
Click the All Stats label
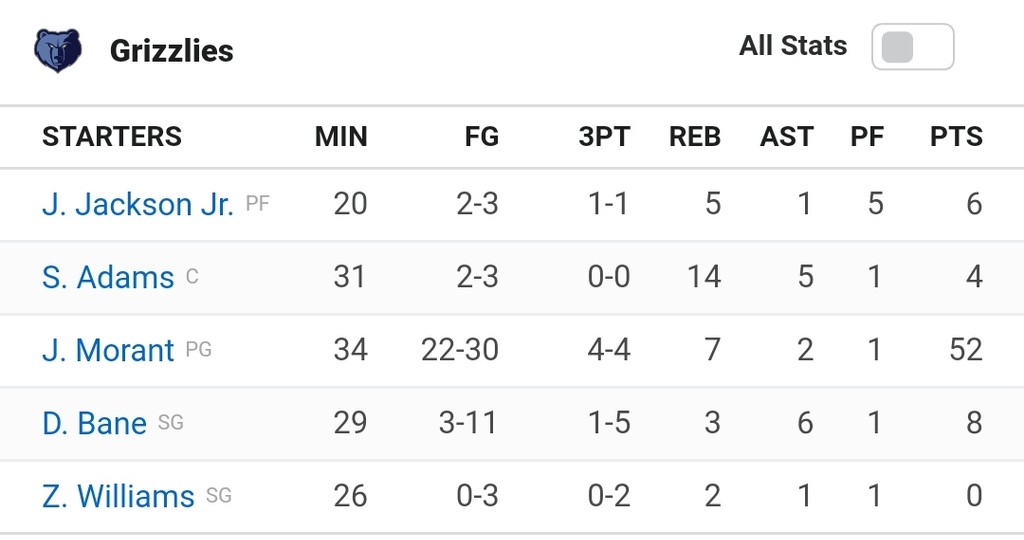click(793, 46)
